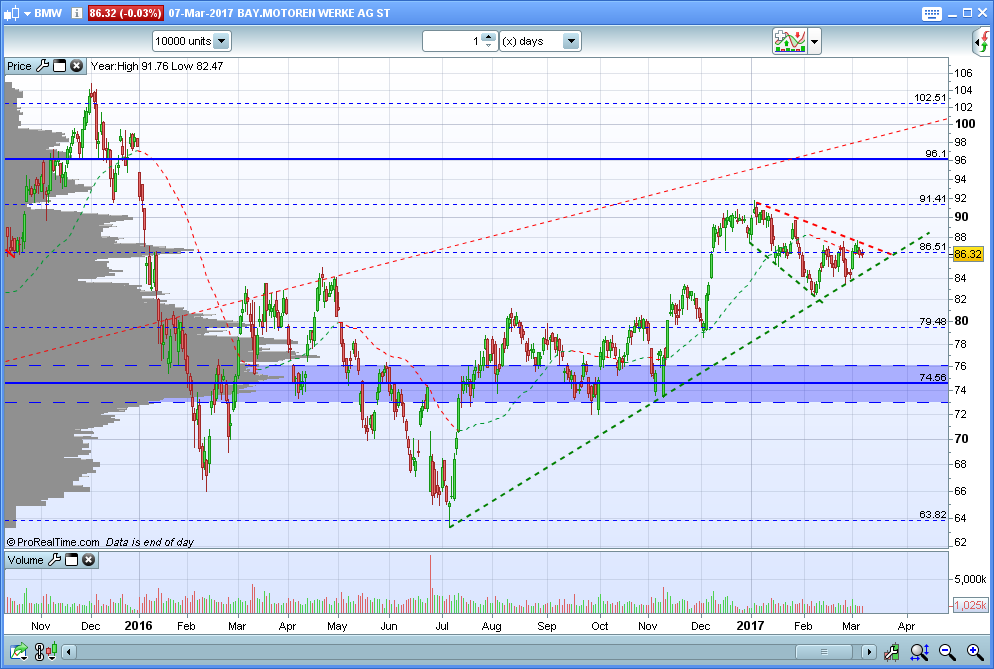The height and width of the screenshot is (669, 994).
Task: Click the Volume panel label
Action: (x=25, y=560)
